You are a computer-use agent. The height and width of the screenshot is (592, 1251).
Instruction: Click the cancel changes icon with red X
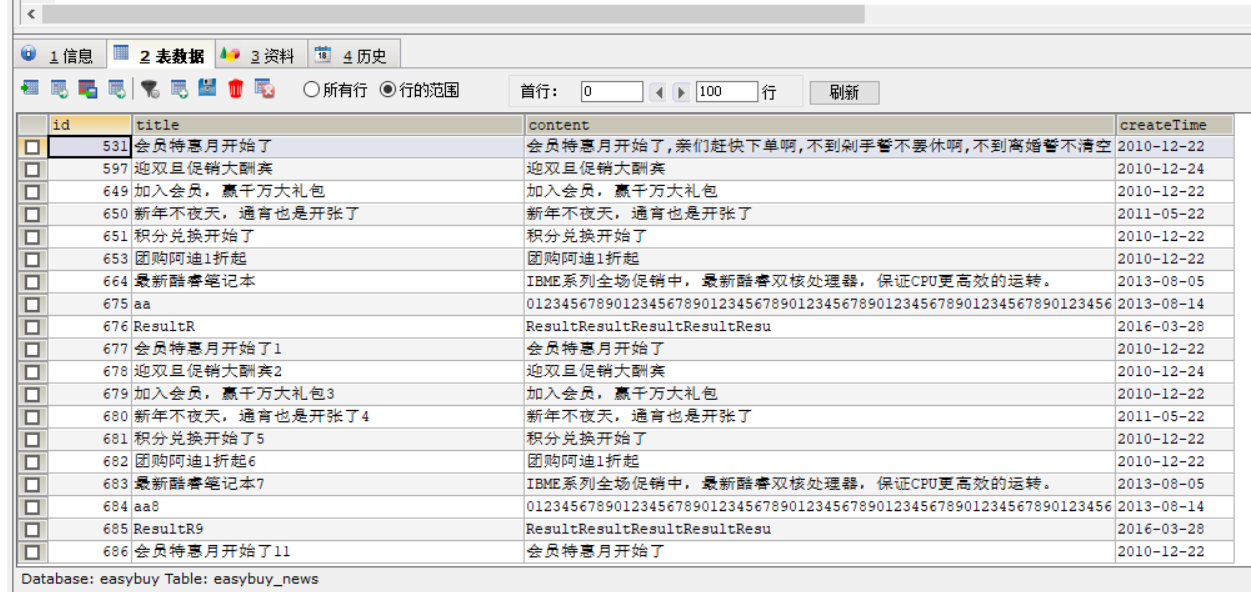click(x=265, y=89)
